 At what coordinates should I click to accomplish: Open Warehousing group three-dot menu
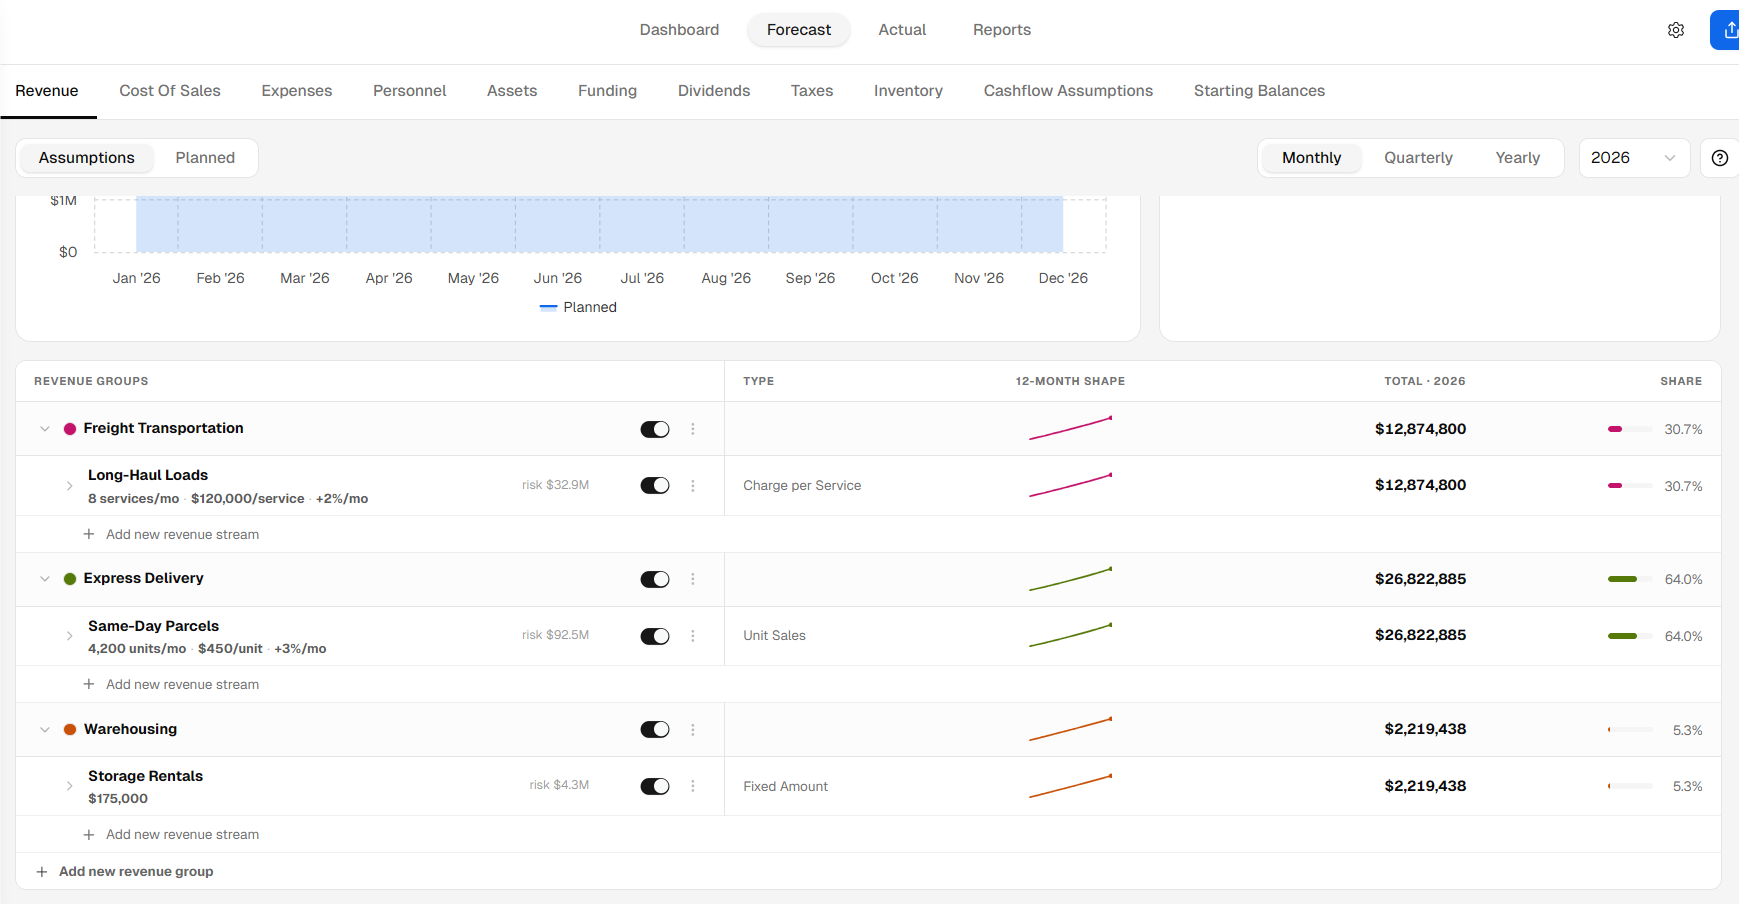[x=693, y=730]
